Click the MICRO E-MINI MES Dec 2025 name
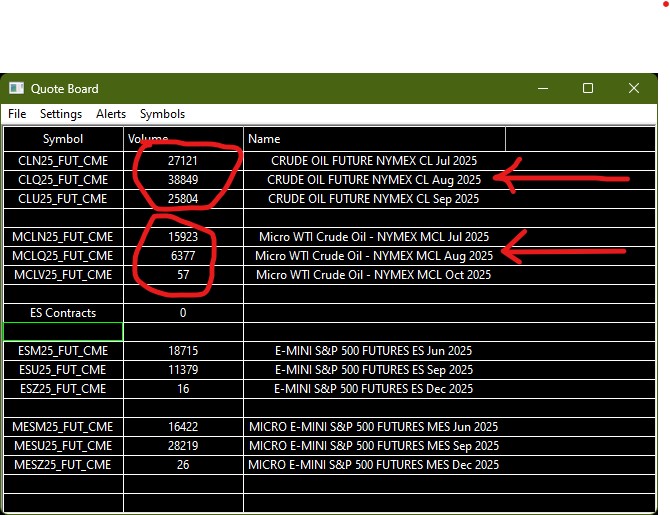 click(x=373, y=465)
